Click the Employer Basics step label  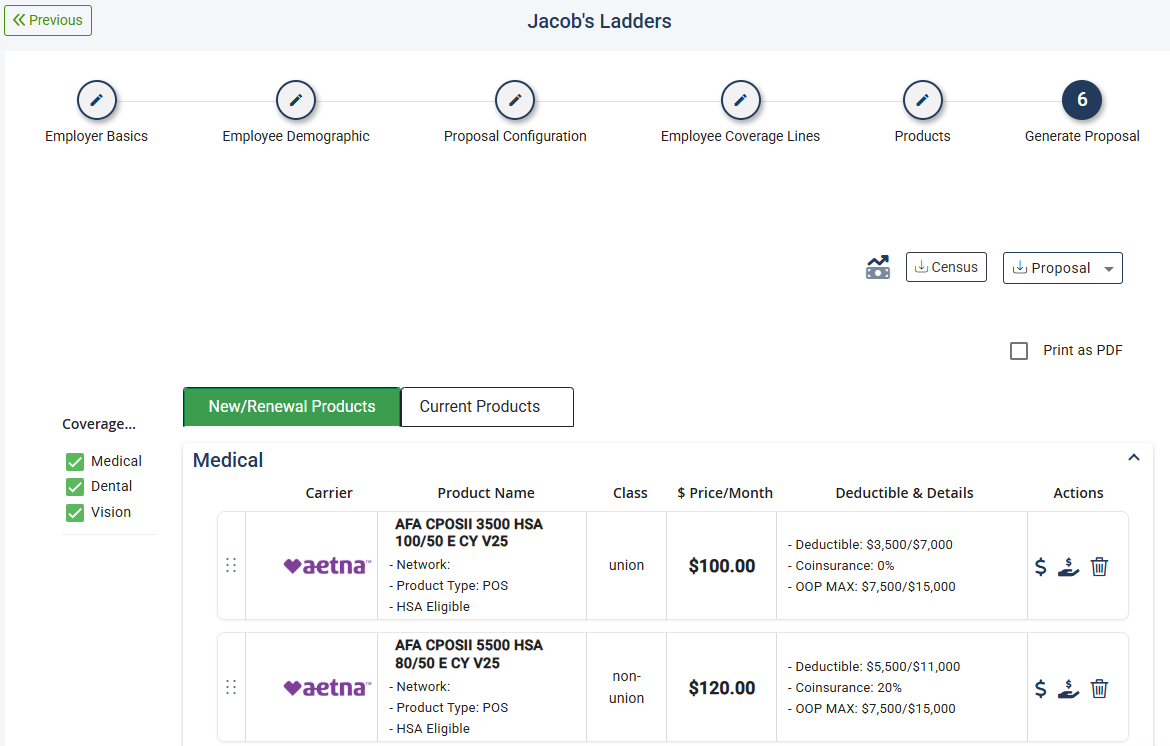[96, 137]
